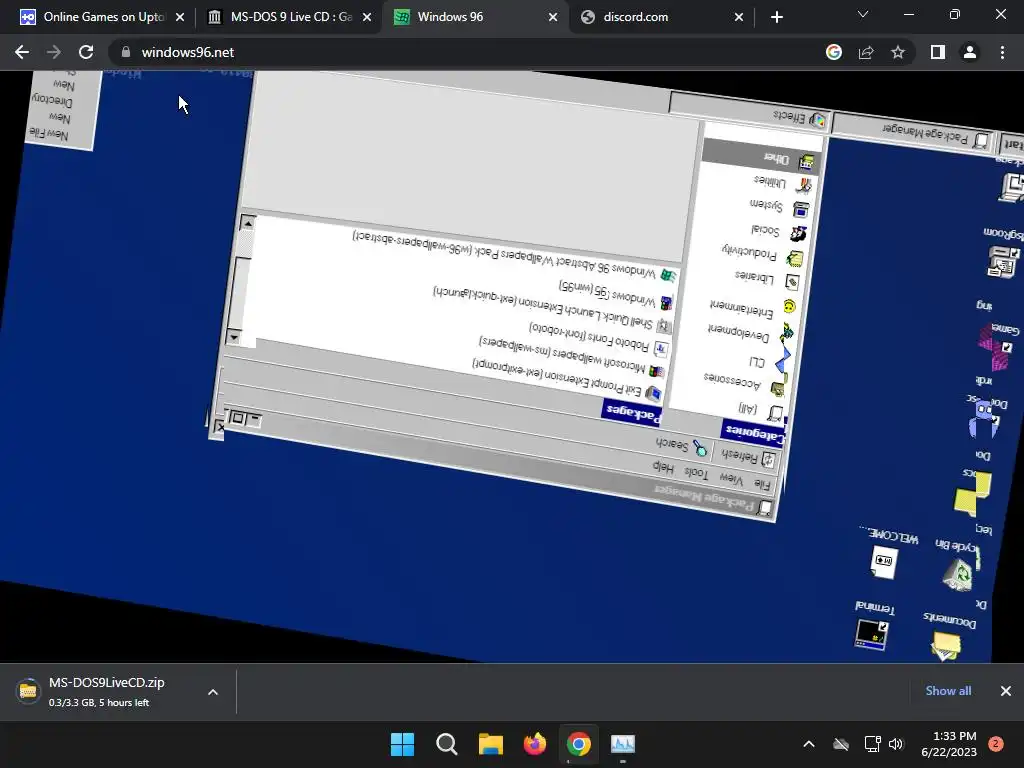This screenshot has height=768, width=1024.
Task: Click the Refresh toolbar button
Action: pos(748,457)
